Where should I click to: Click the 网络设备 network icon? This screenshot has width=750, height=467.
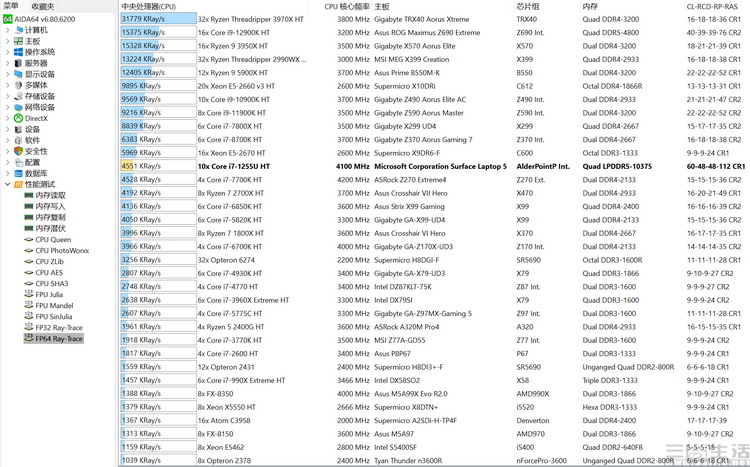pyautogui.click(x=19, y=107)
